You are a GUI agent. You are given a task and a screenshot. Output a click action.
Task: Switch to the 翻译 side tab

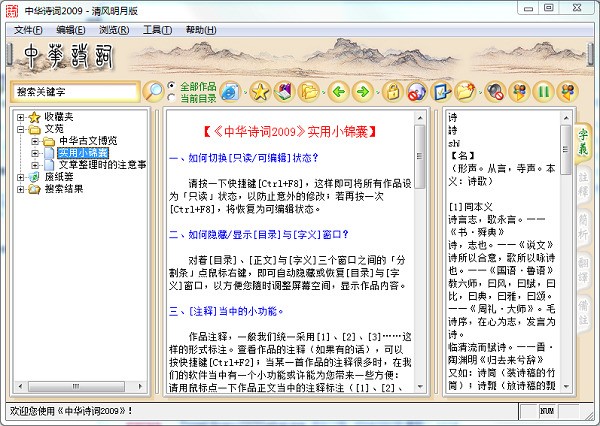[583, 269]
